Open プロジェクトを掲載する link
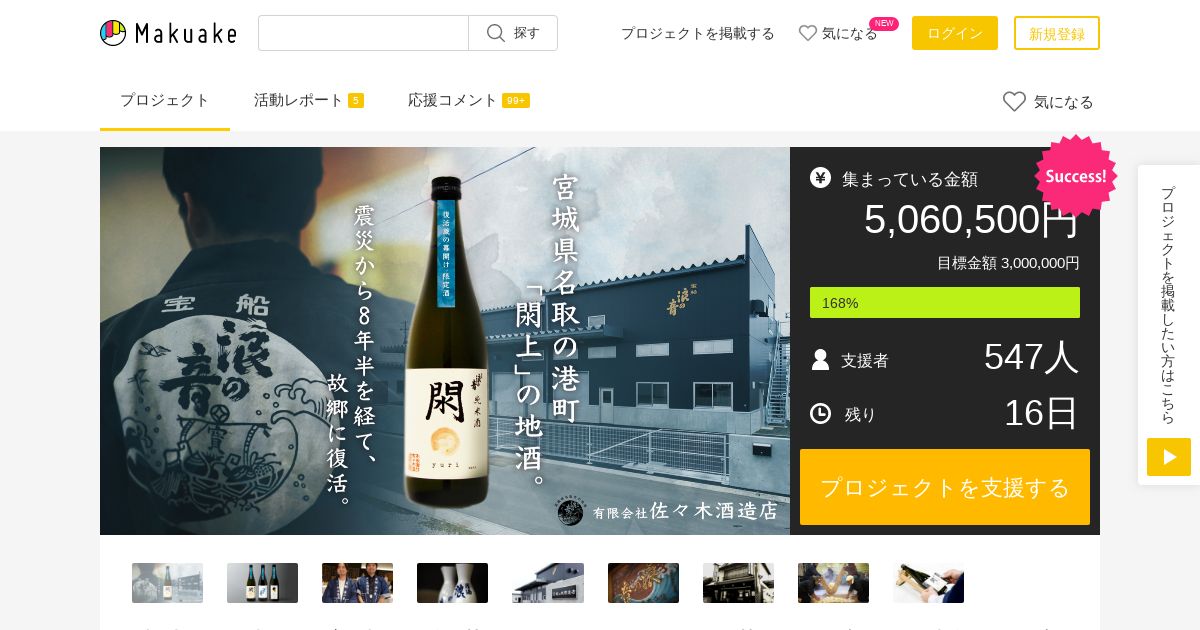The image size is (1200, 630). pyautogui.click(x=698, y=33)
